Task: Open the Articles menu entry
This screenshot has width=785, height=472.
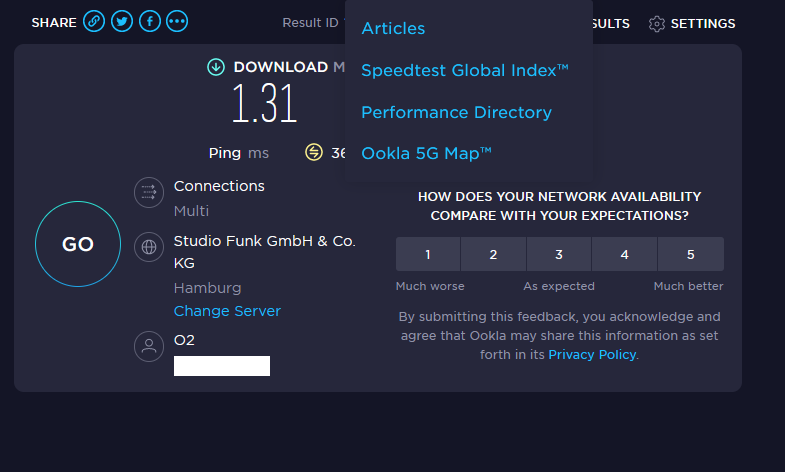Action: tap(393, 29)
